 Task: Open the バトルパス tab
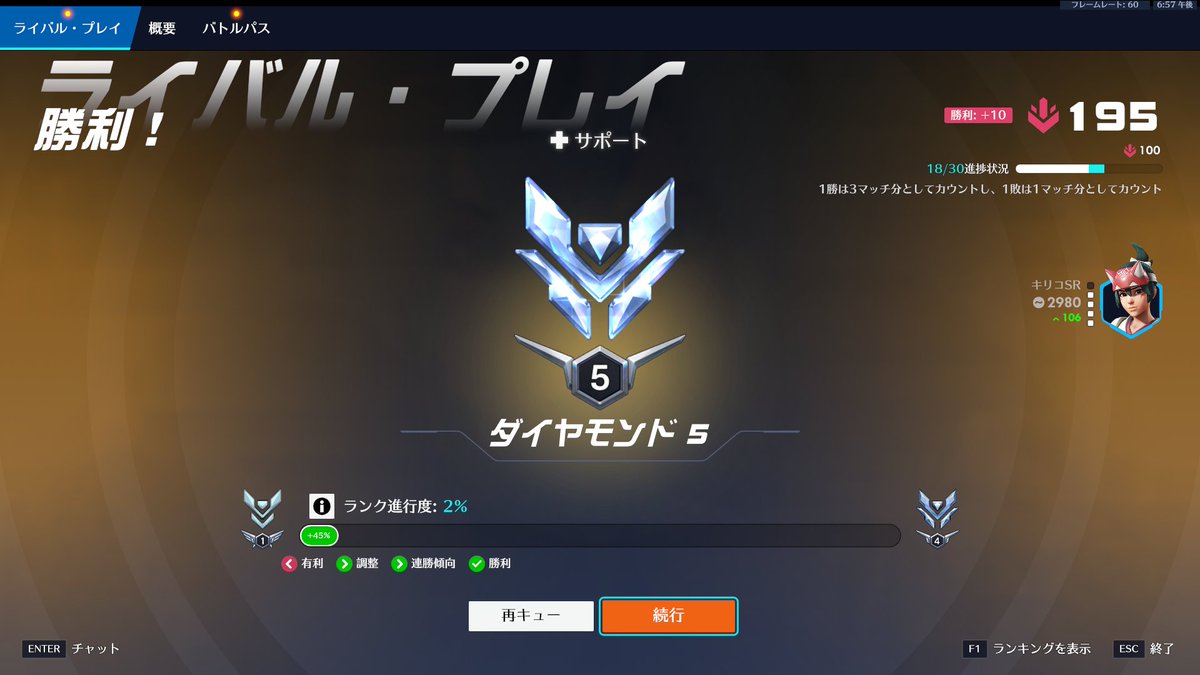point(236,28)
